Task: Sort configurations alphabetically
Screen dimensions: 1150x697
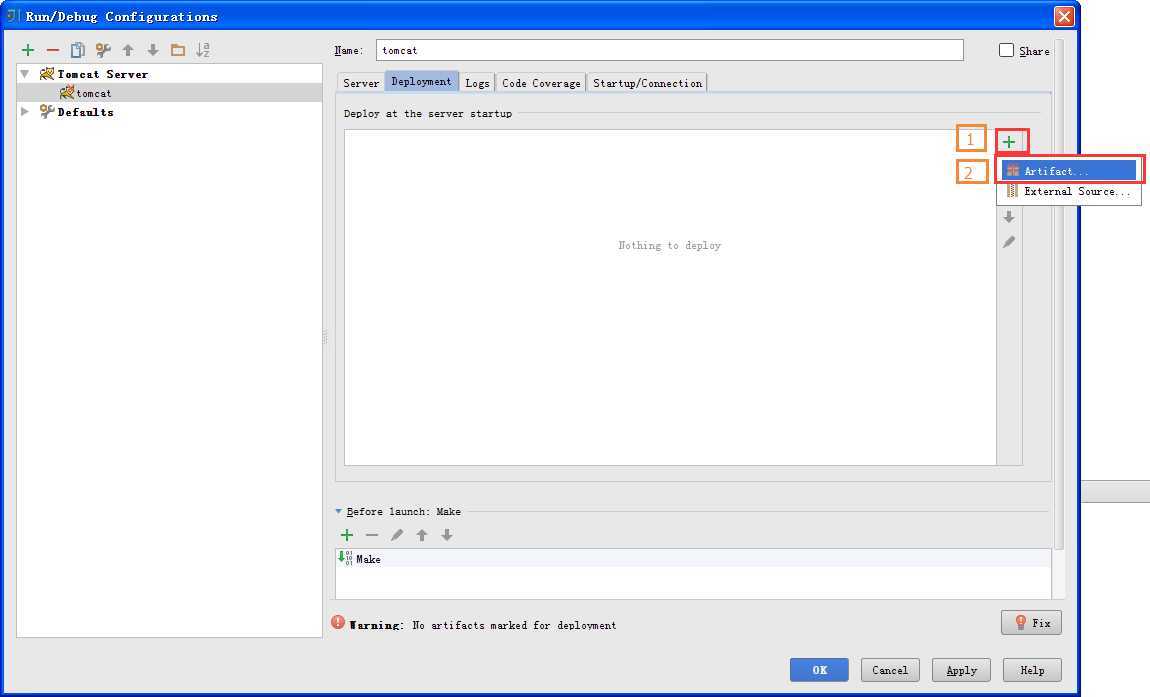Action: click(203, 50)
